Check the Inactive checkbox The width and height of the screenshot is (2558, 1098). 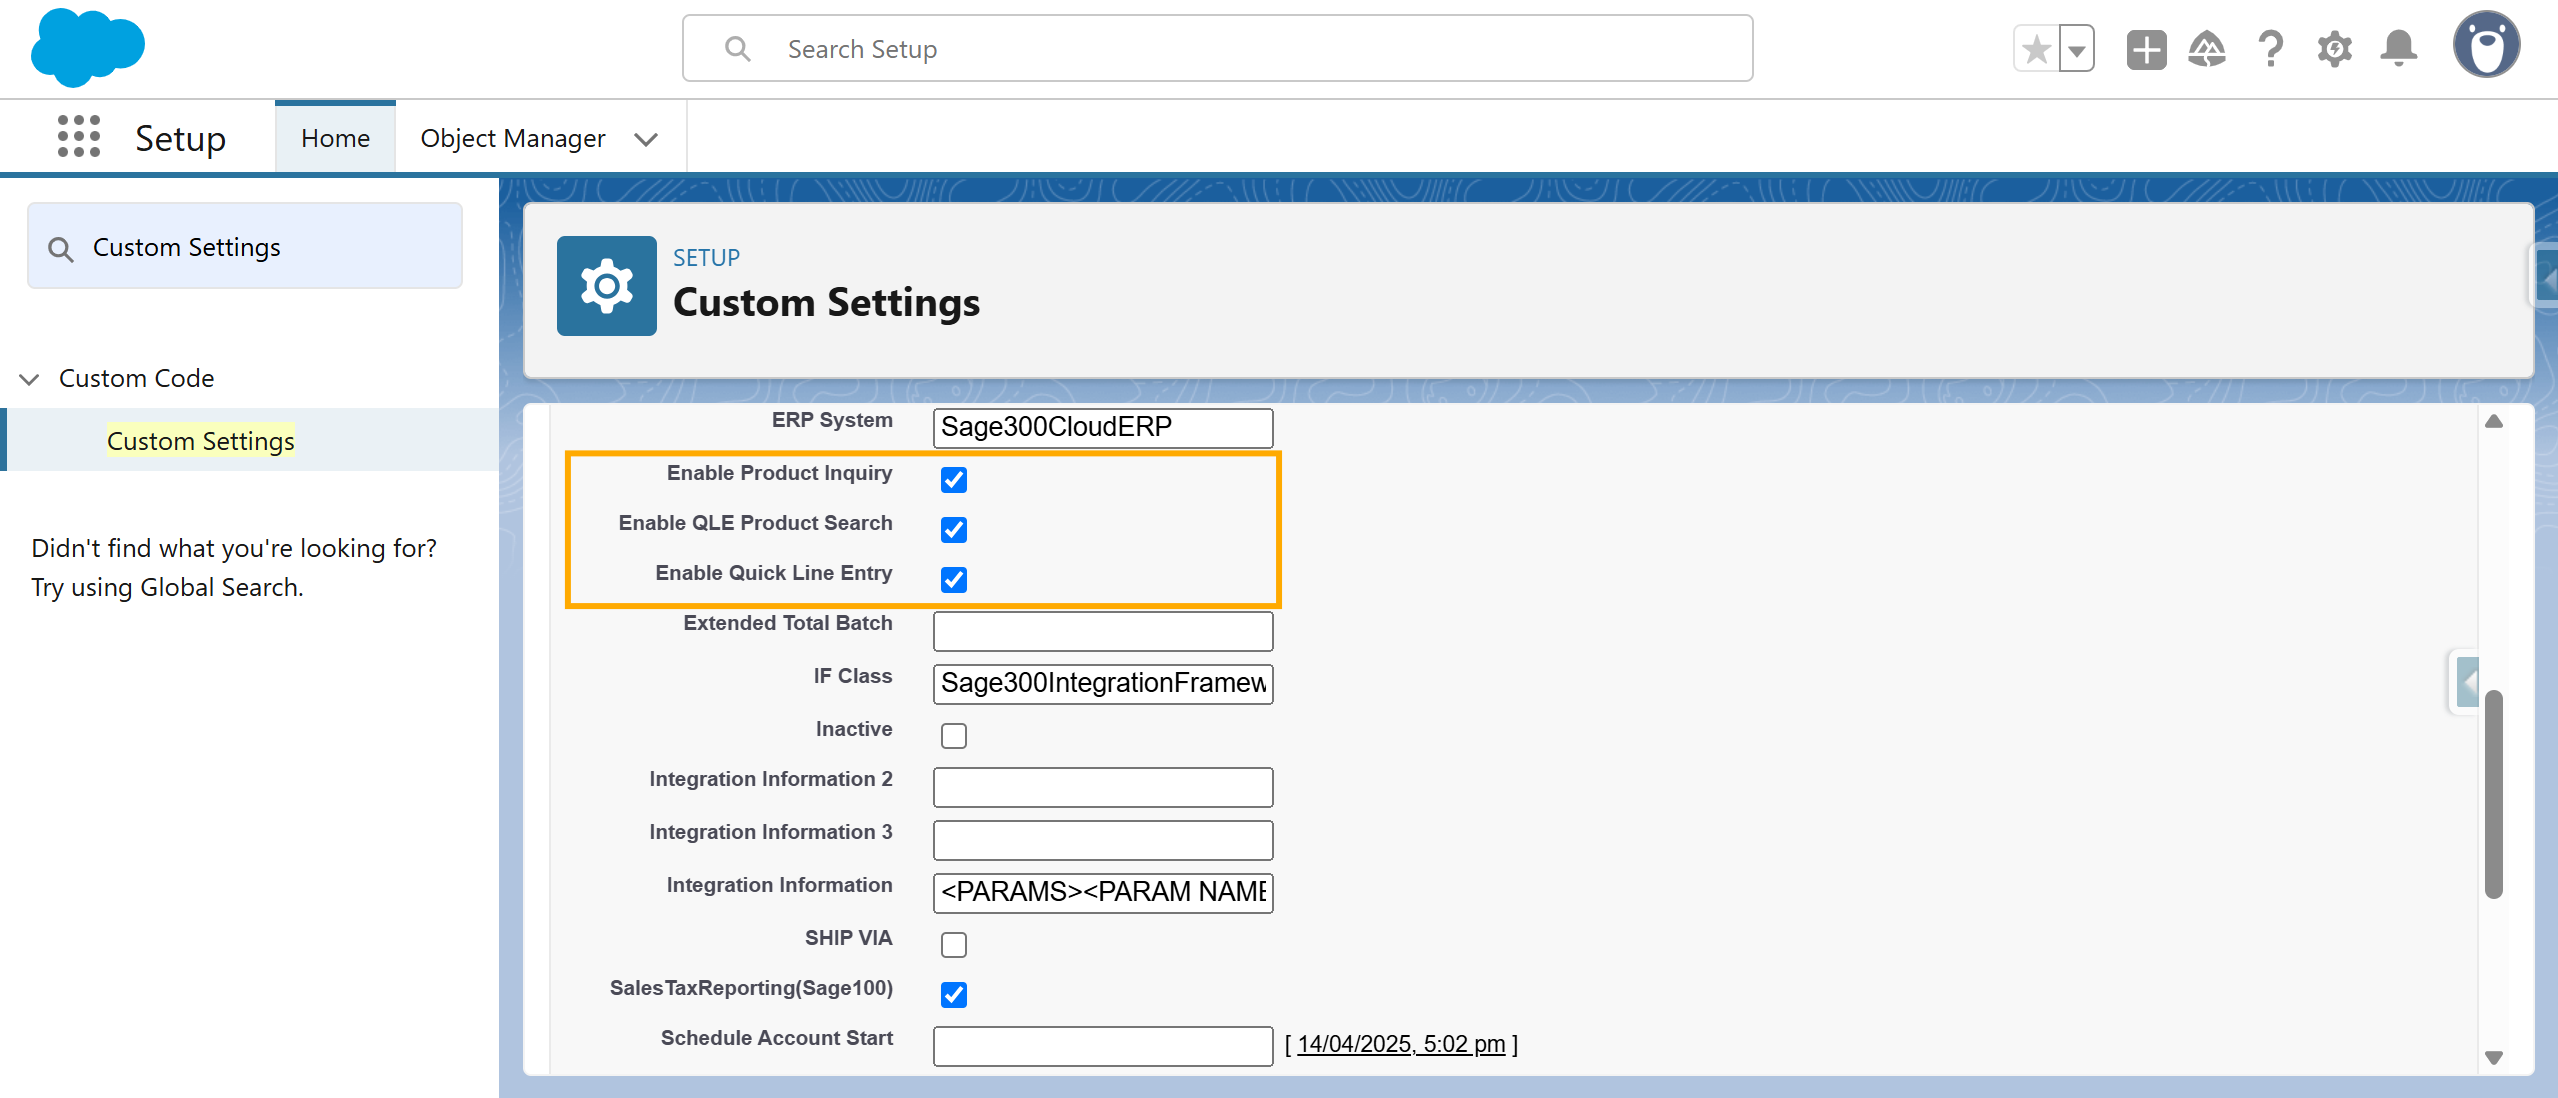click(954, 736)
